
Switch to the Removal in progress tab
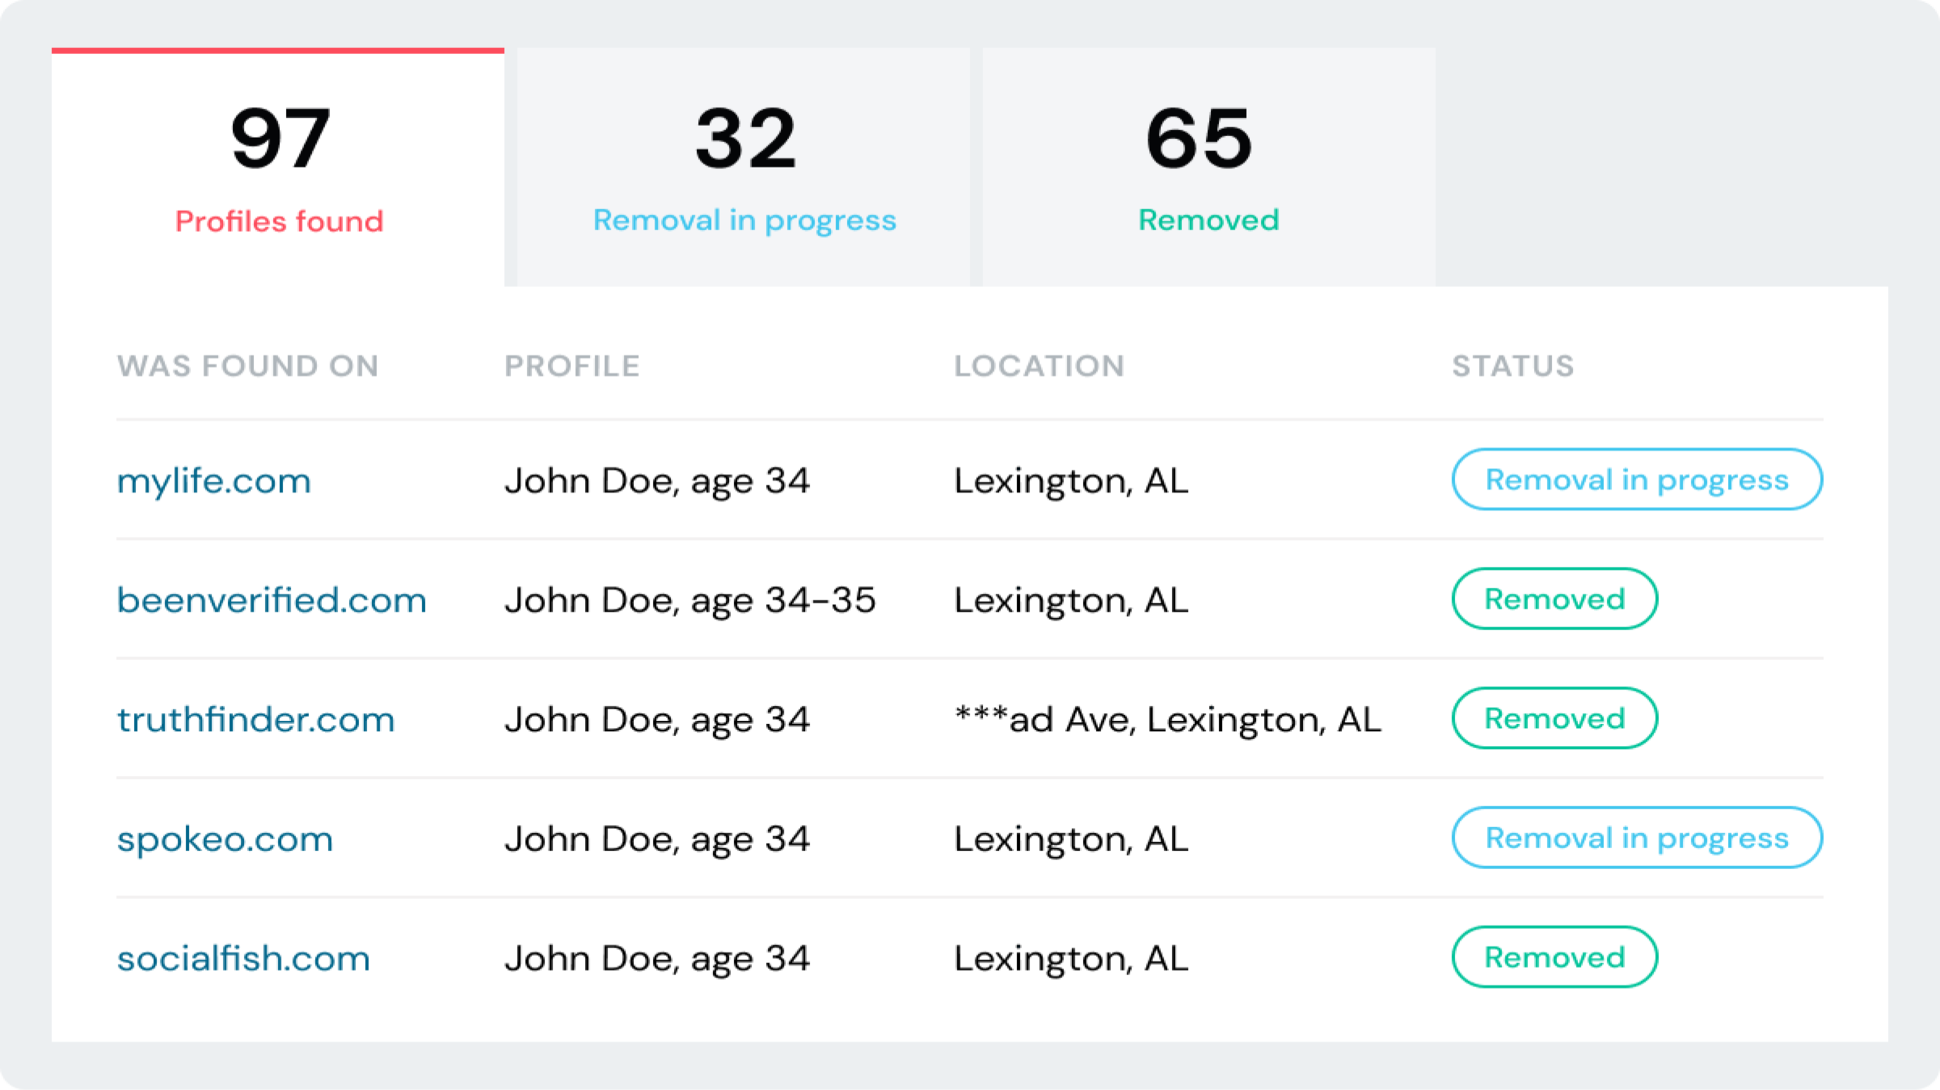click(744, 168)
